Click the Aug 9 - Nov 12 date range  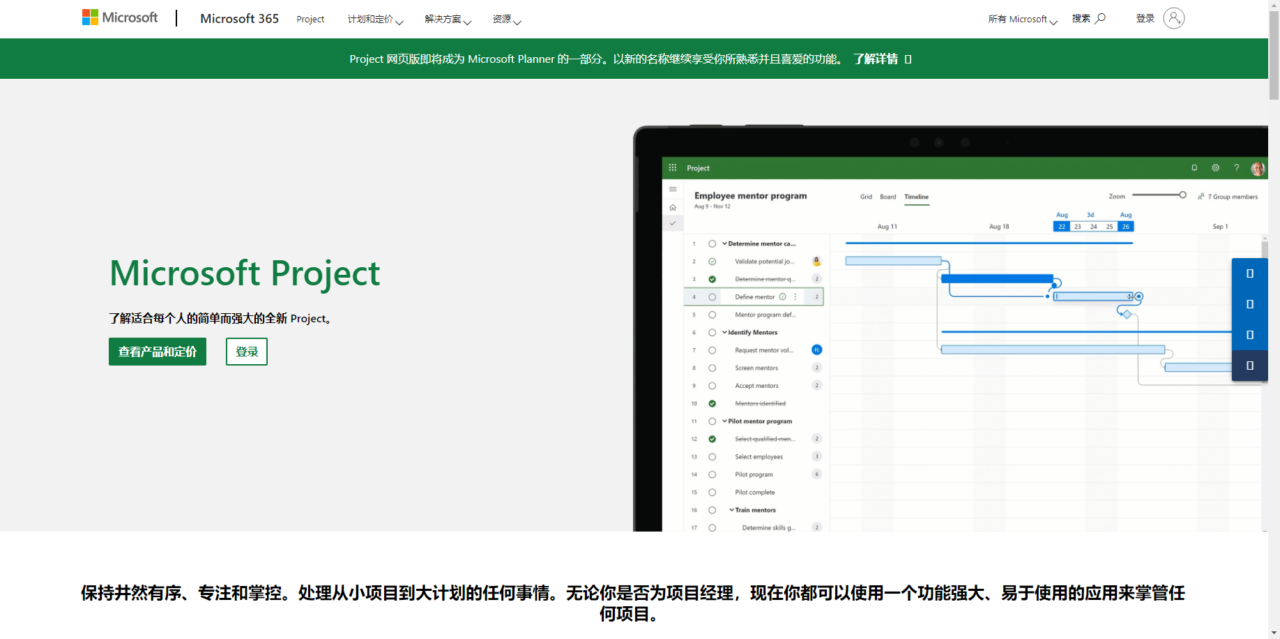pos(712,206)
